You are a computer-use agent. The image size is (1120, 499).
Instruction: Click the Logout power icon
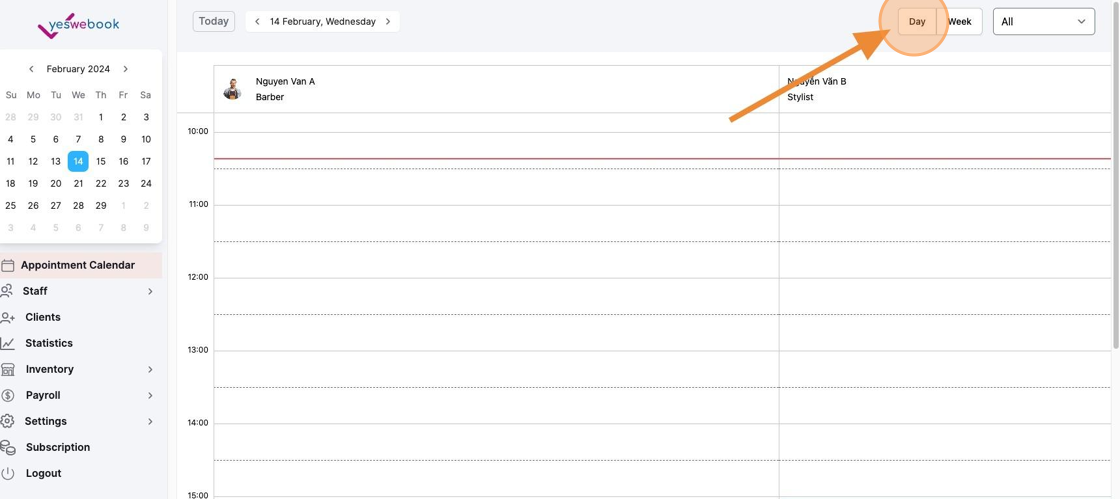(8, 473)
